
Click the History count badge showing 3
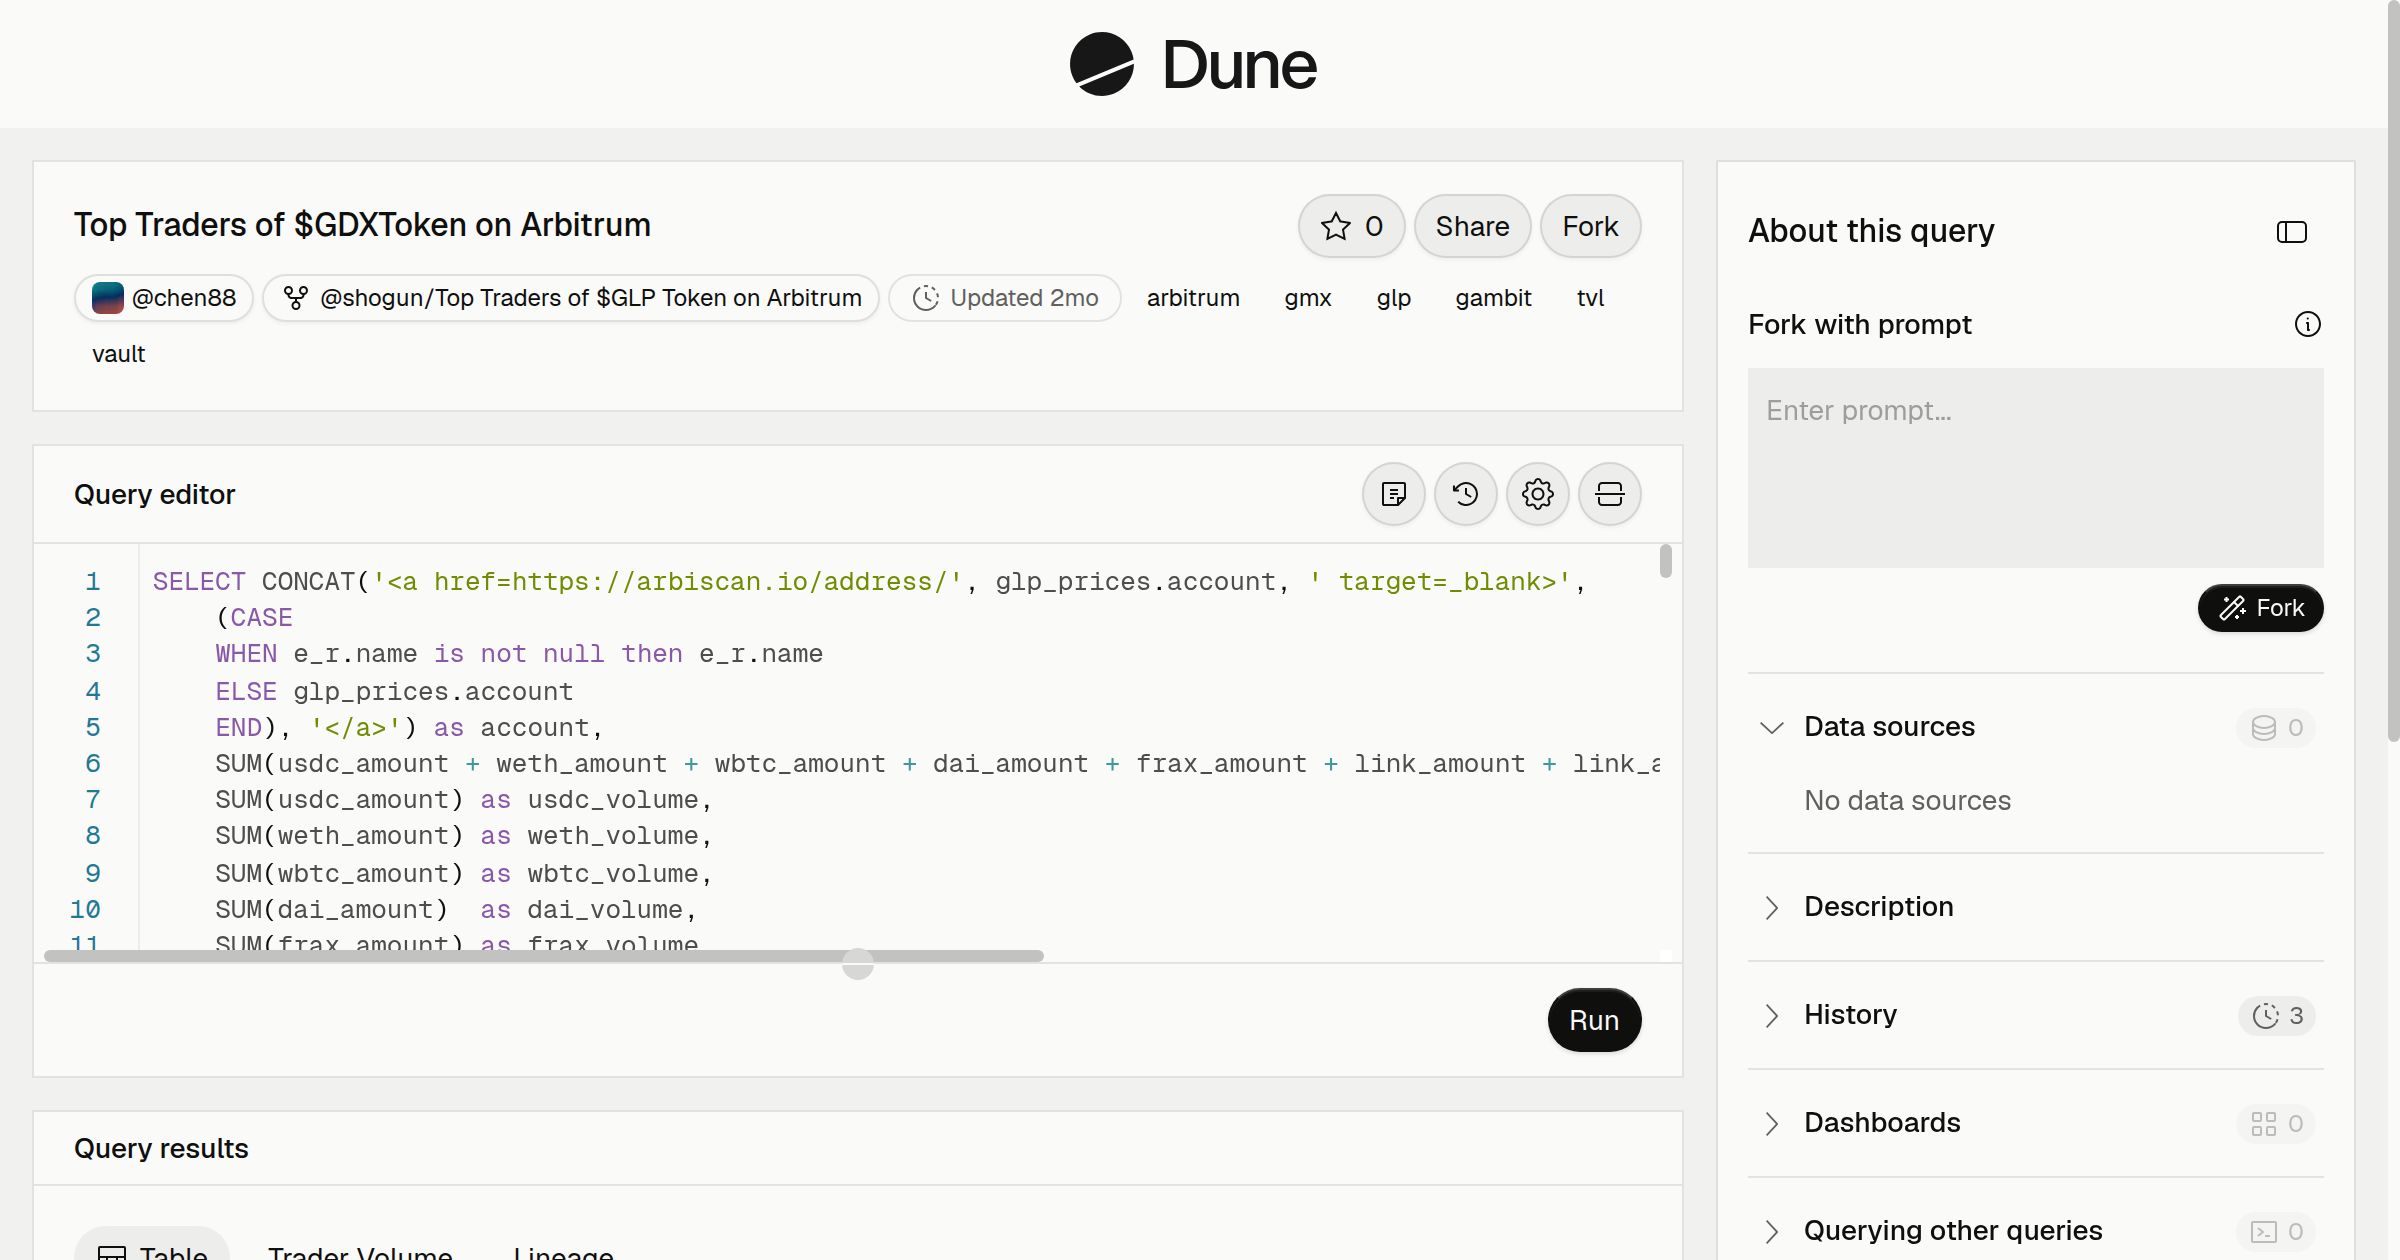[2277, 1015]
